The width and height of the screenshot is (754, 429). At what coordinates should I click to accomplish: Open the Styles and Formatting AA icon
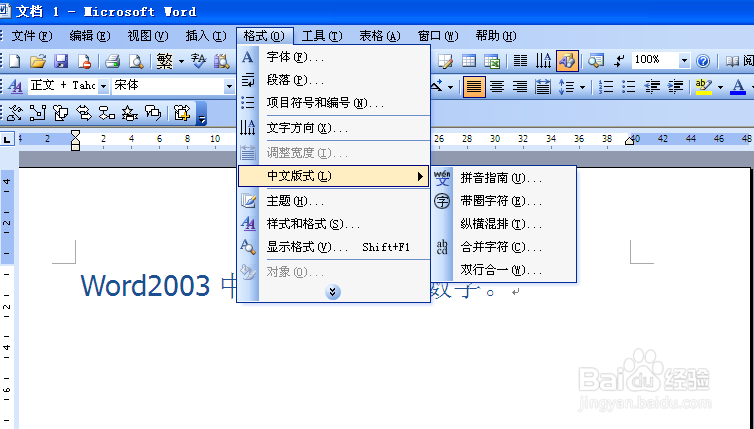pyautogui.click(x=15, y=87)
